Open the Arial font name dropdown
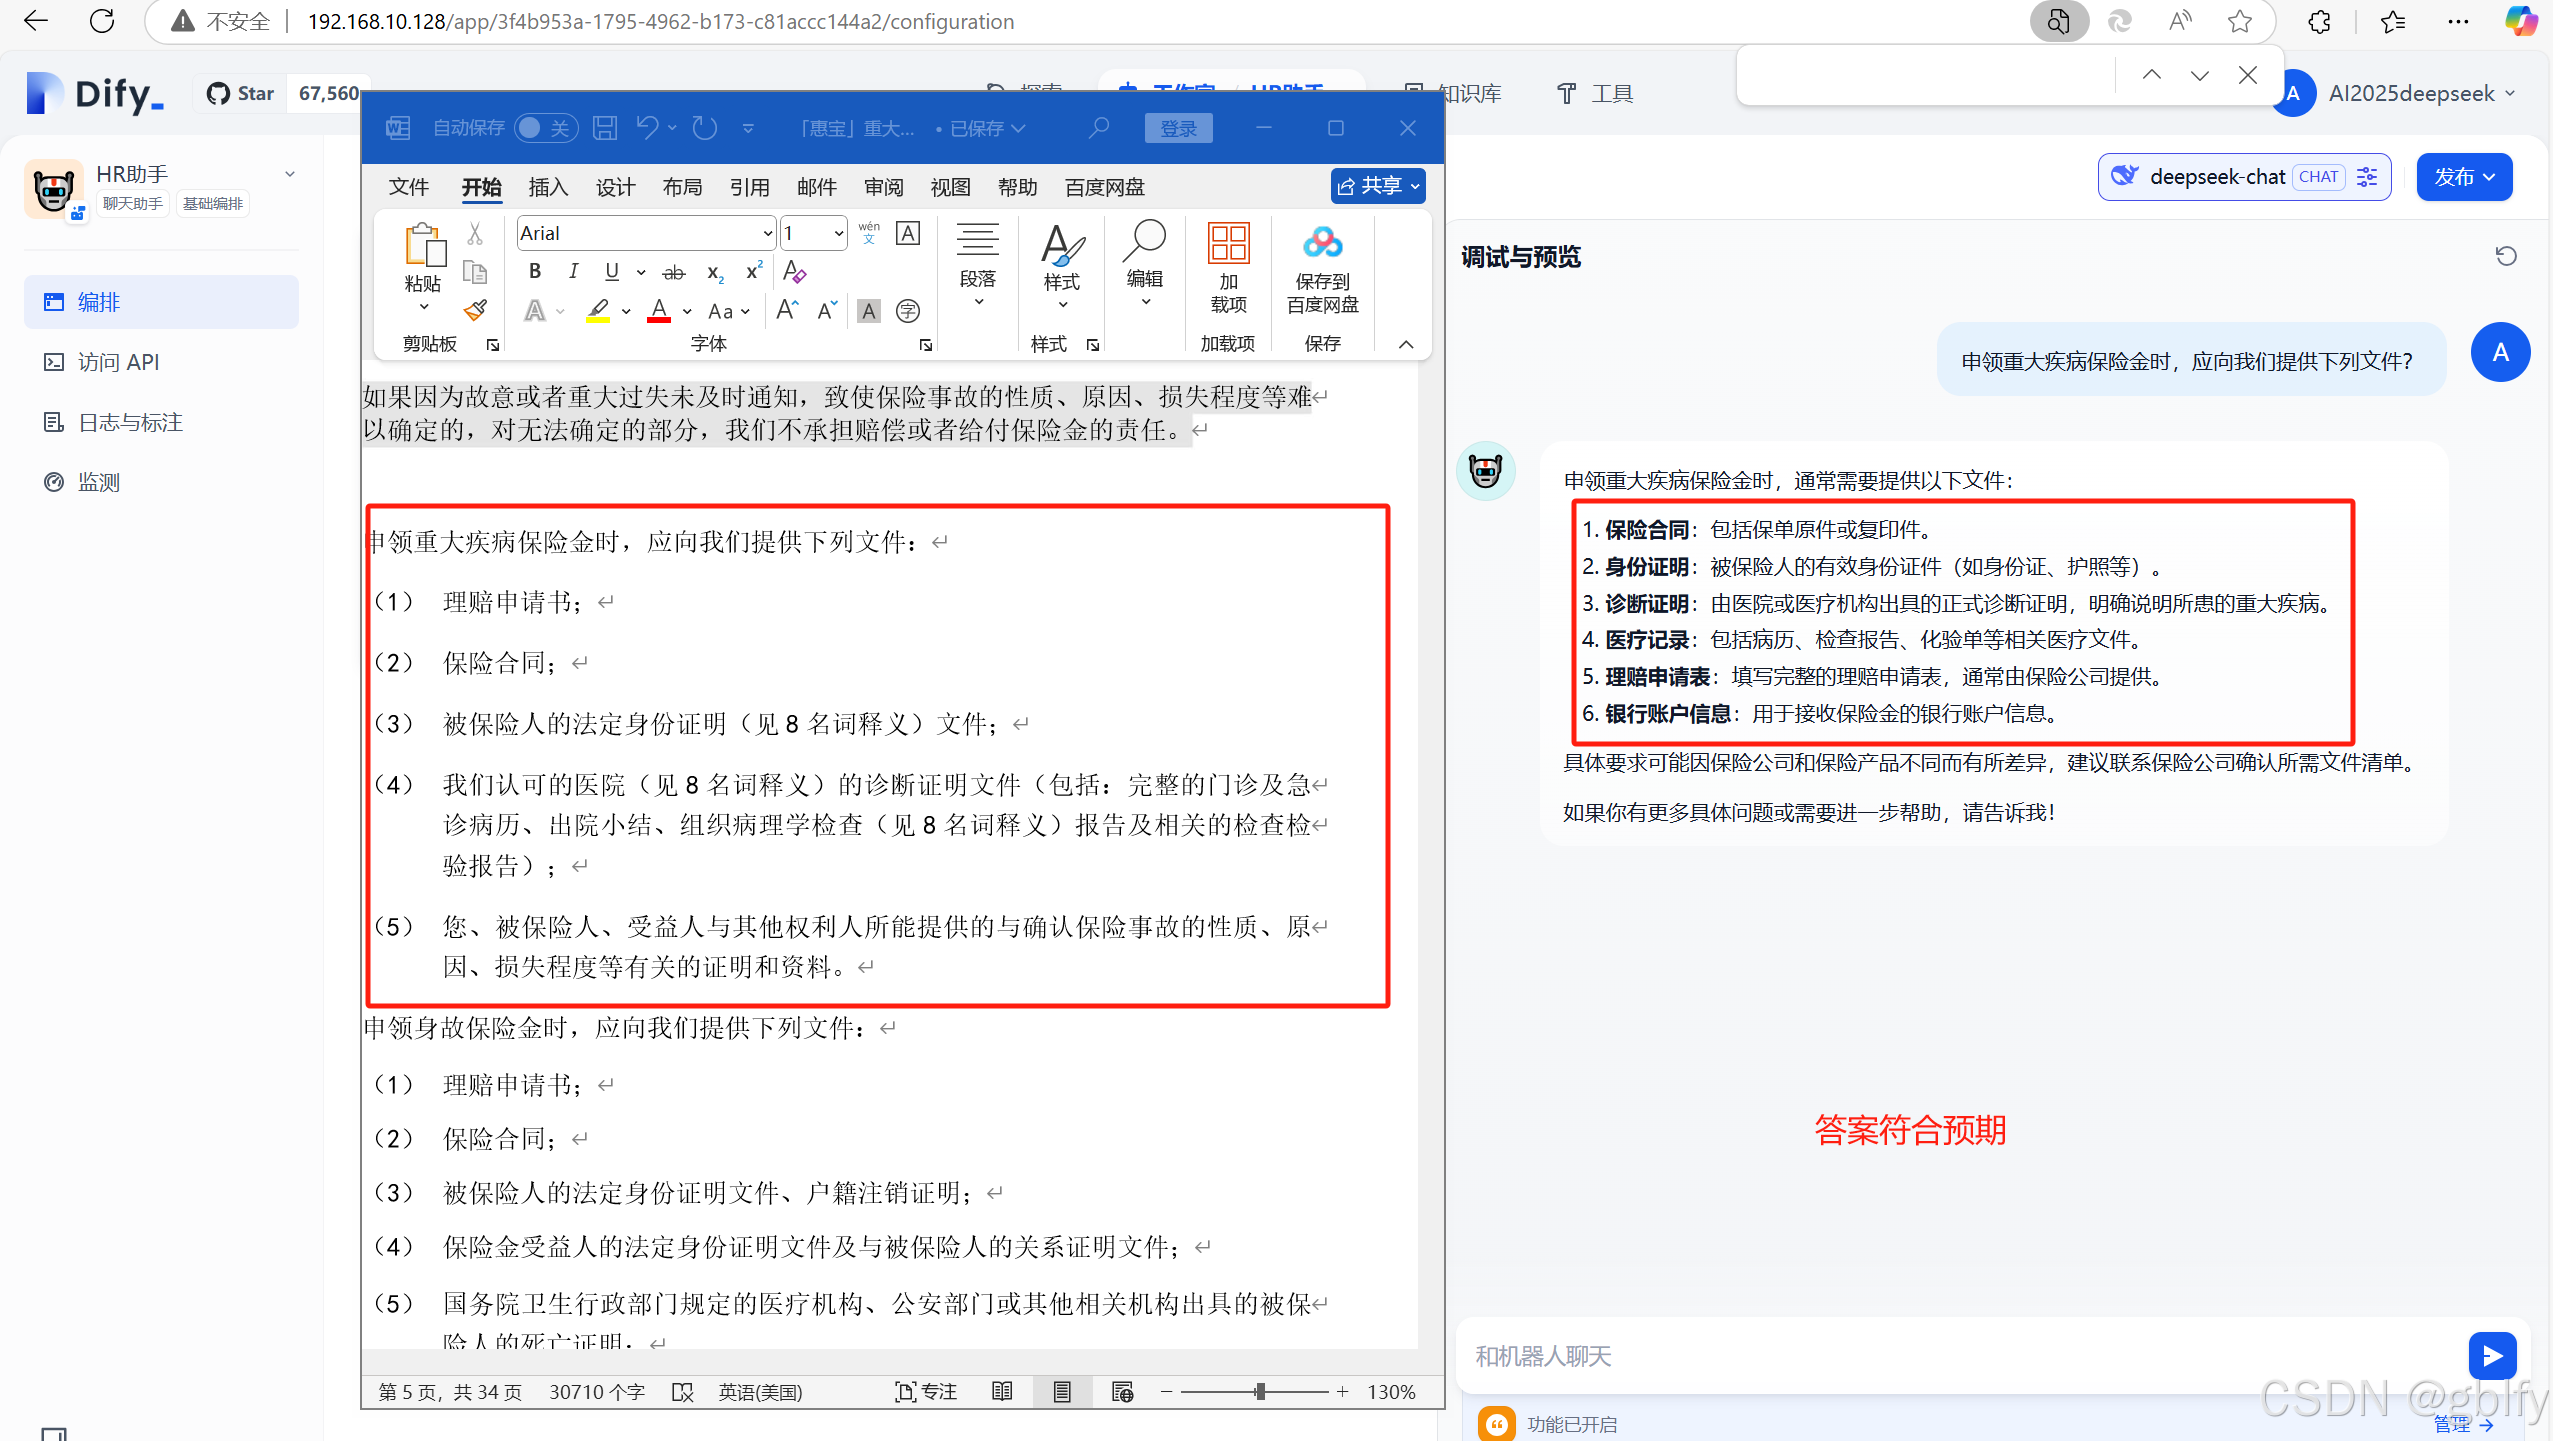This screenshot has height=1441, width=2553. coord(767,234)
